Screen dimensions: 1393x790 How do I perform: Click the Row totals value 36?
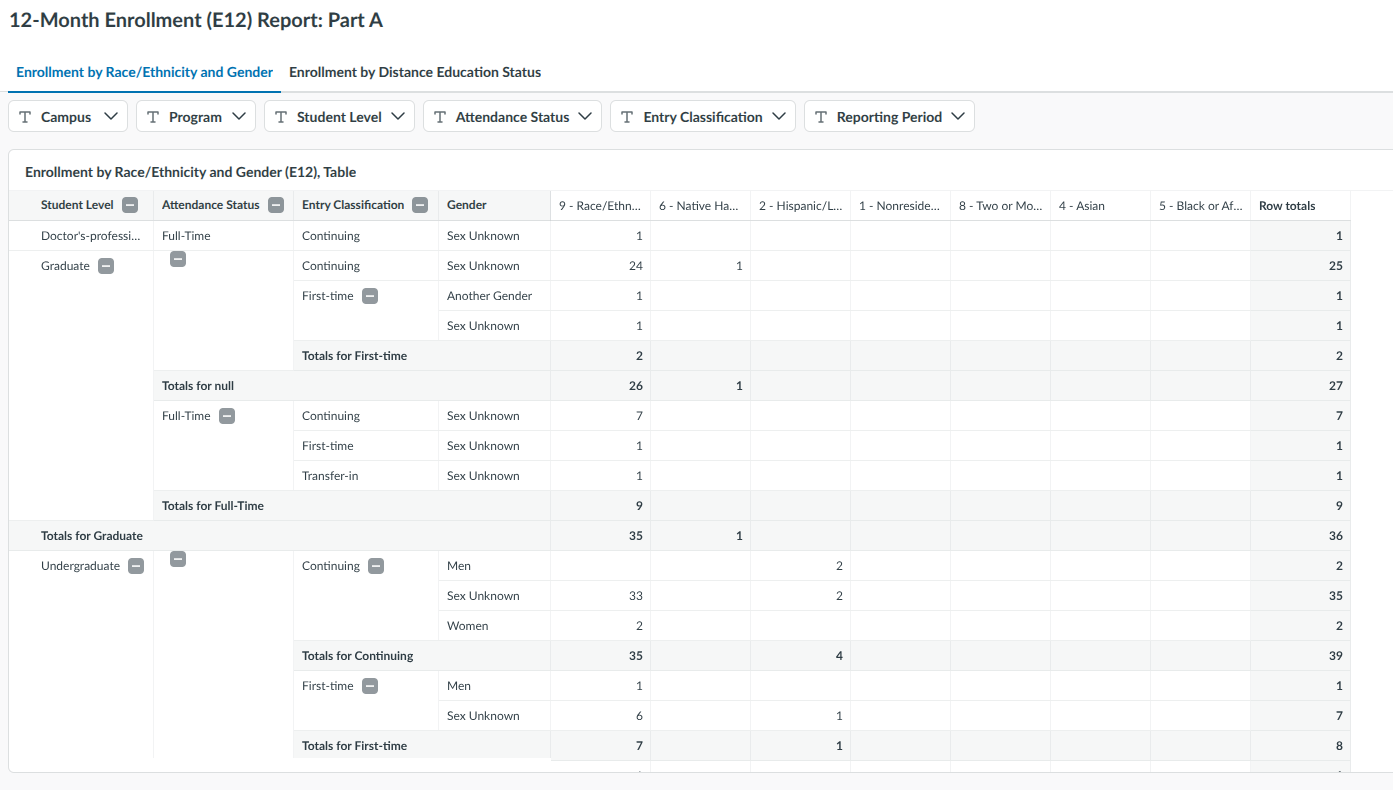tap(1335, 536)
